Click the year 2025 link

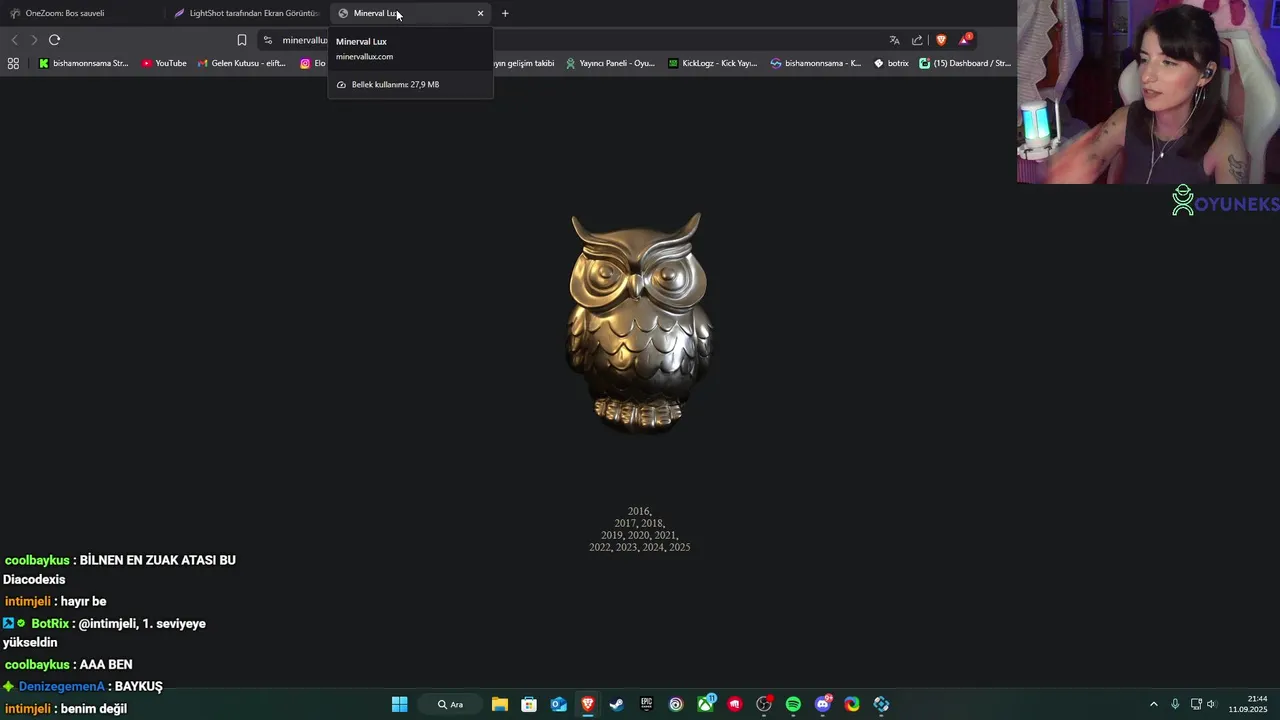[679, 547]
